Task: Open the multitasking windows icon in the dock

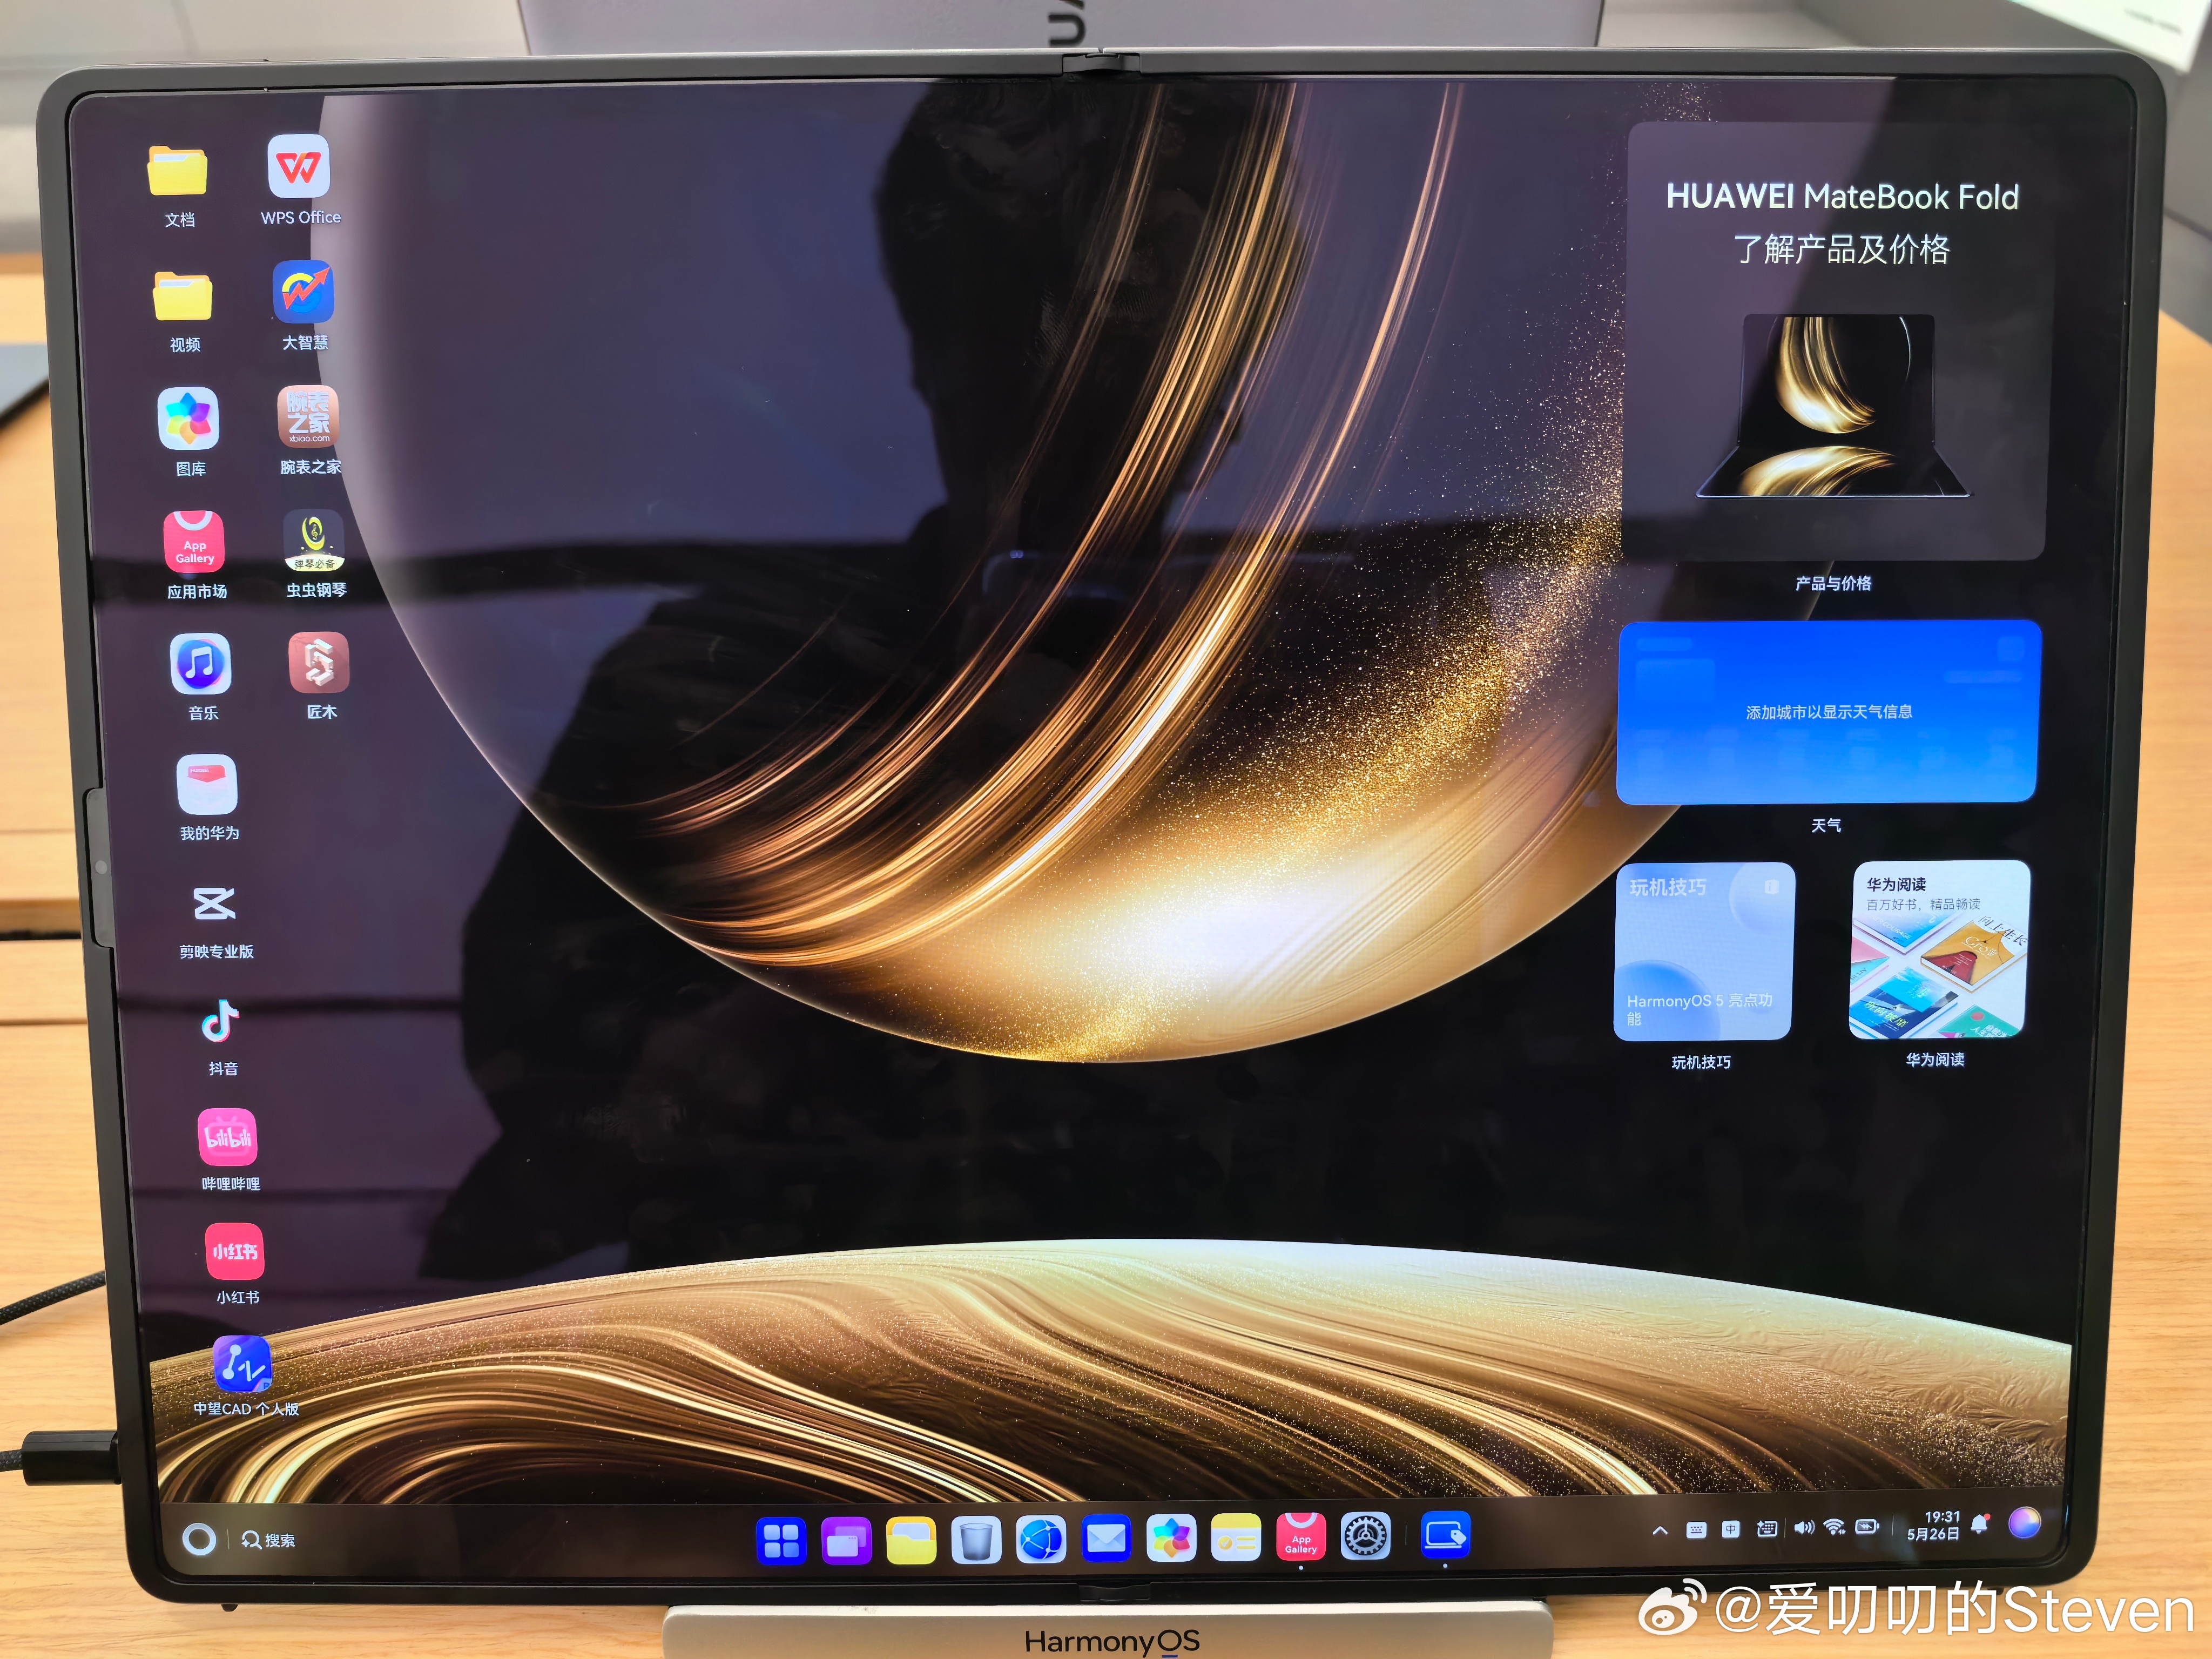Action: (x=846, y=1540)
